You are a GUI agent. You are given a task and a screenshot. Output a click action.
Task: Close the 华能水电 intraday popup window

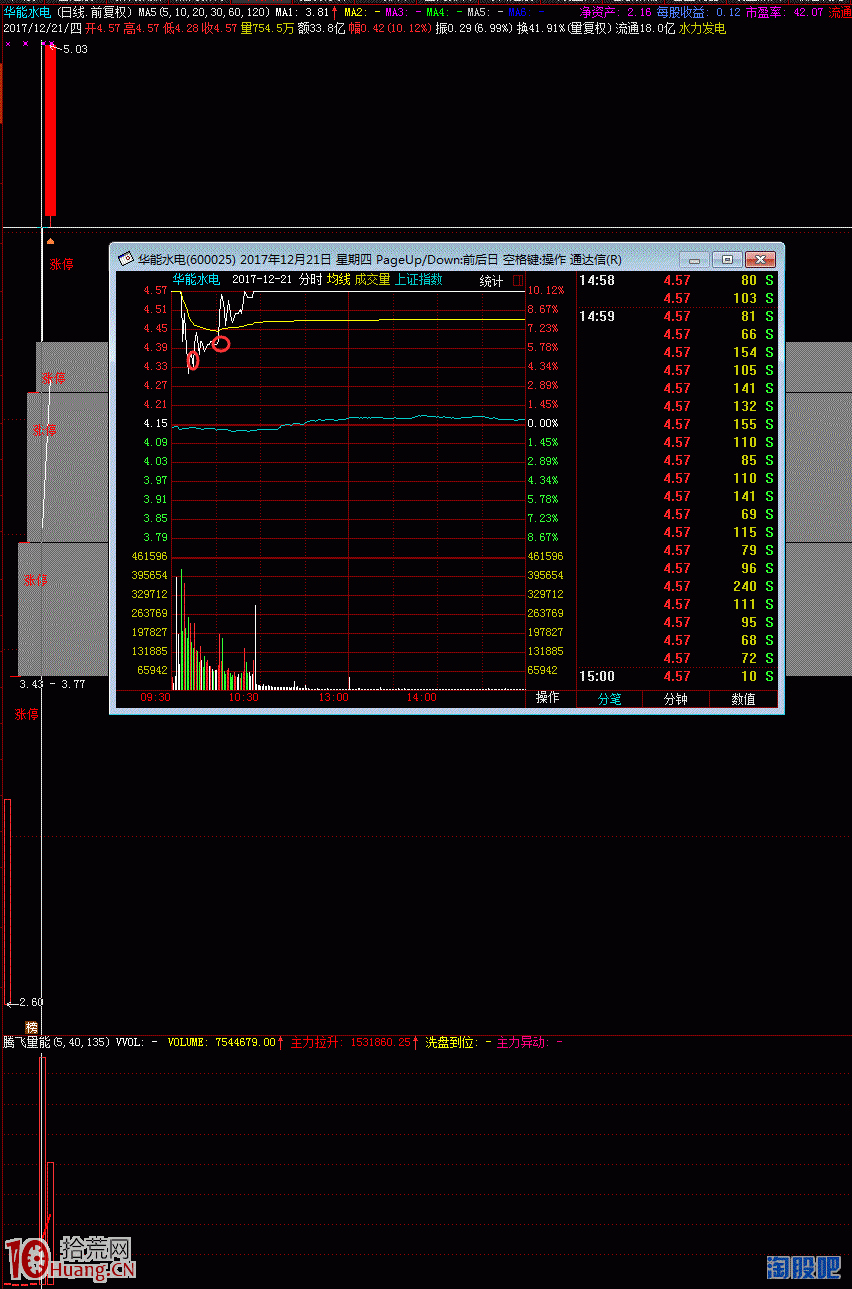pos(760,259)
